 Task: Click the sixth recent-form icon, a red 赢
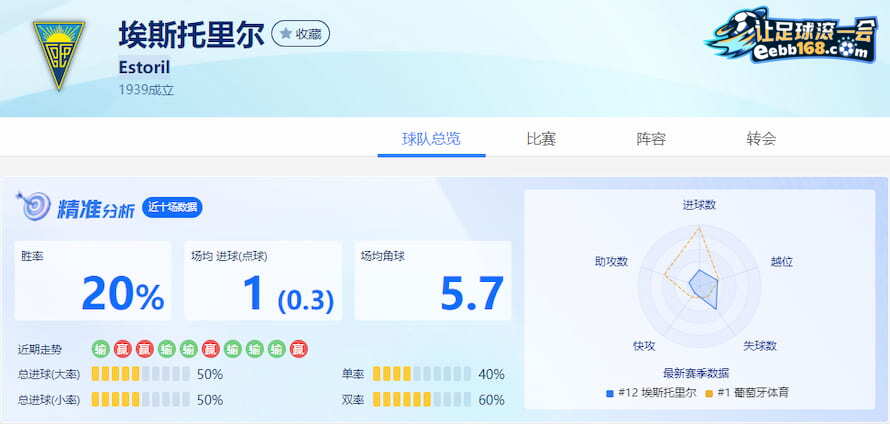(x=211, y=349)
